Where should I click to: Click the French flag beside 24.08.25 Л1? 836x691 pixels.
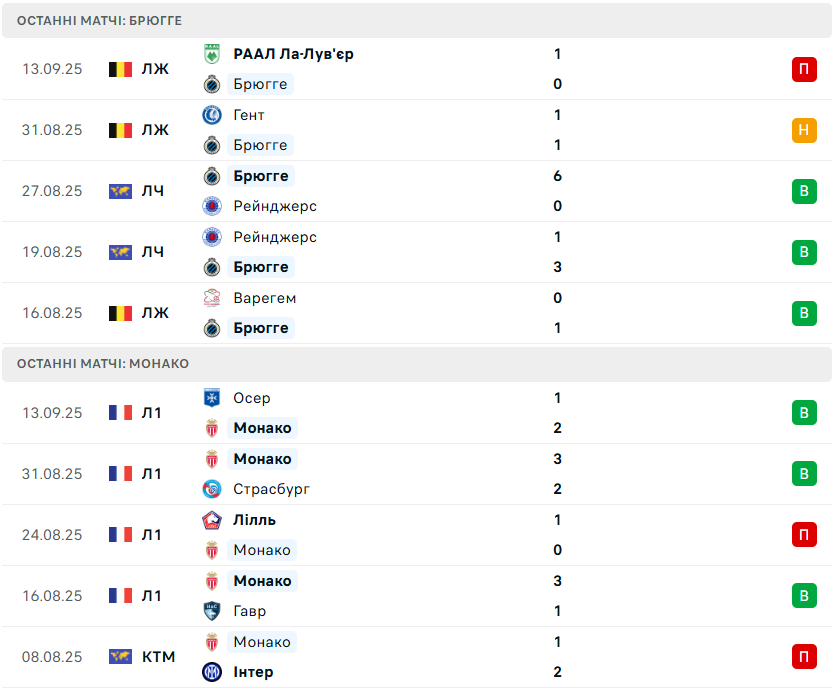point(120,535)
